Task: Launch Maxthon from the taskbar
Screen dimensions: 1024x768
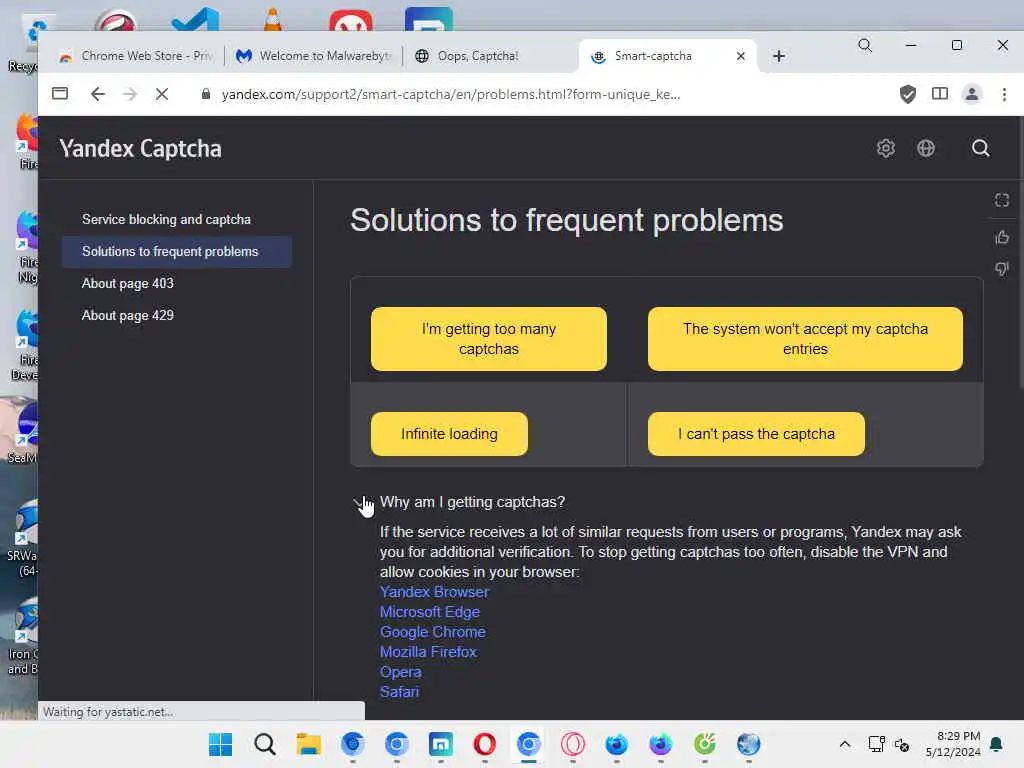Action: tap(440, 744)
